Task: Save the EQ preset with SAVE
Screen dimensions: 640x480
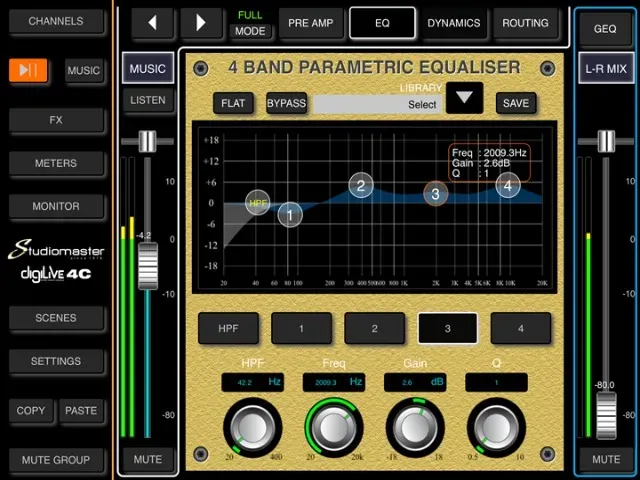Action: [x=516, y=103]
